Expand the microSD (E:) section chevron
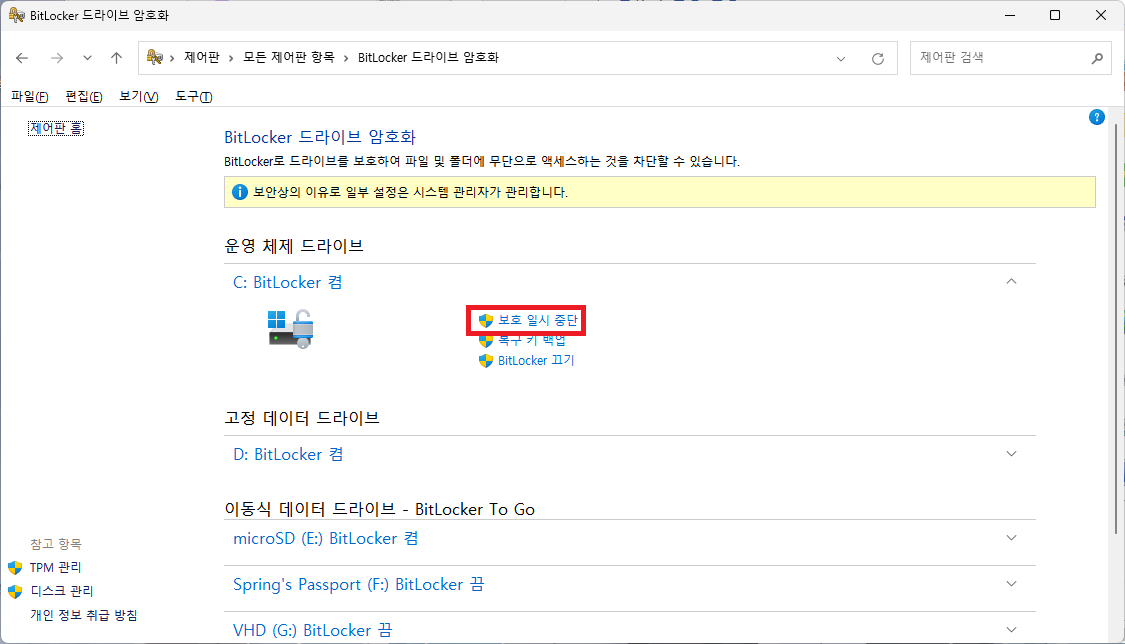The image size is (1125, 644). 1011,538
